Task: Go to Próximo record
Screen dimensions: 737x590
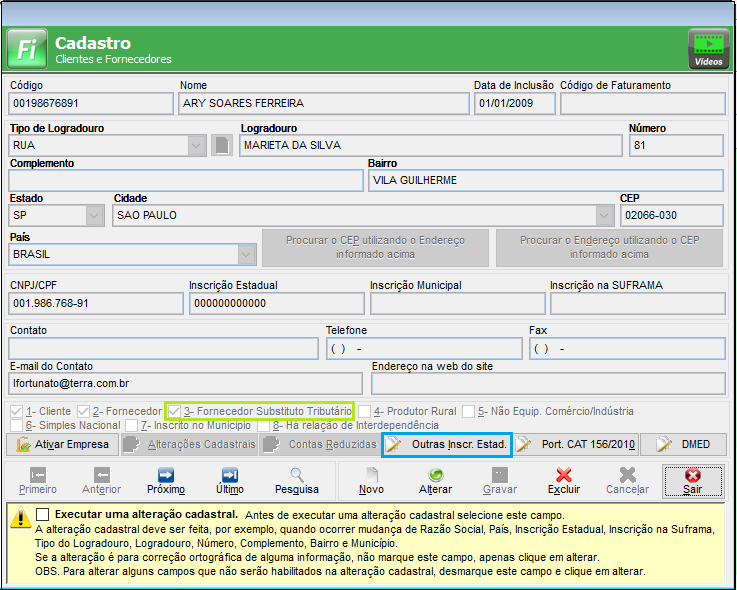Action: coord(166,481)
